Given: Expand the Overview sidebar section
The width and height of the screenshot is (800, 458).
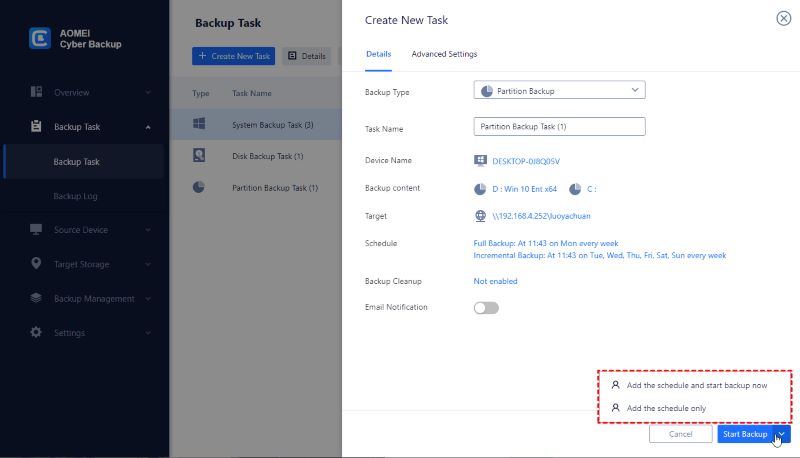Looking at the screenshot, I should coord(148,92).
